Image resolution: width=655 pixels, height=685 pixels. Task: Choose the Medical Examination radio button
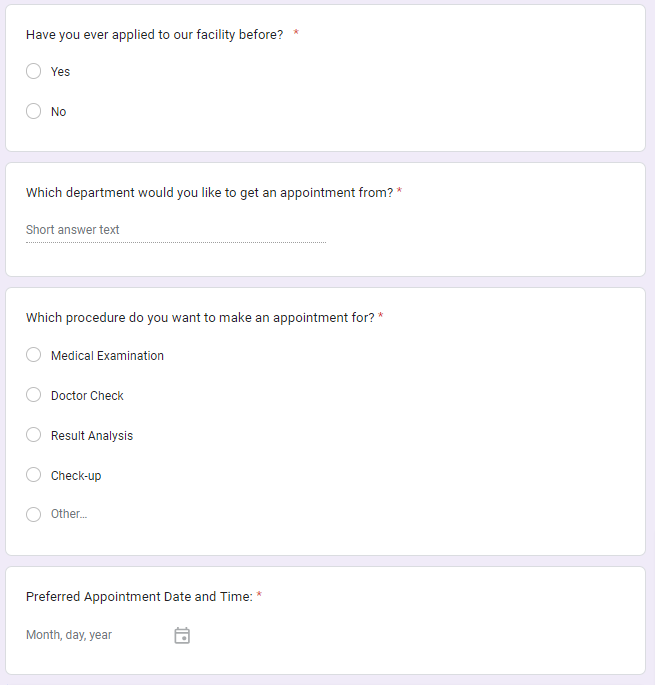[34, 355]
